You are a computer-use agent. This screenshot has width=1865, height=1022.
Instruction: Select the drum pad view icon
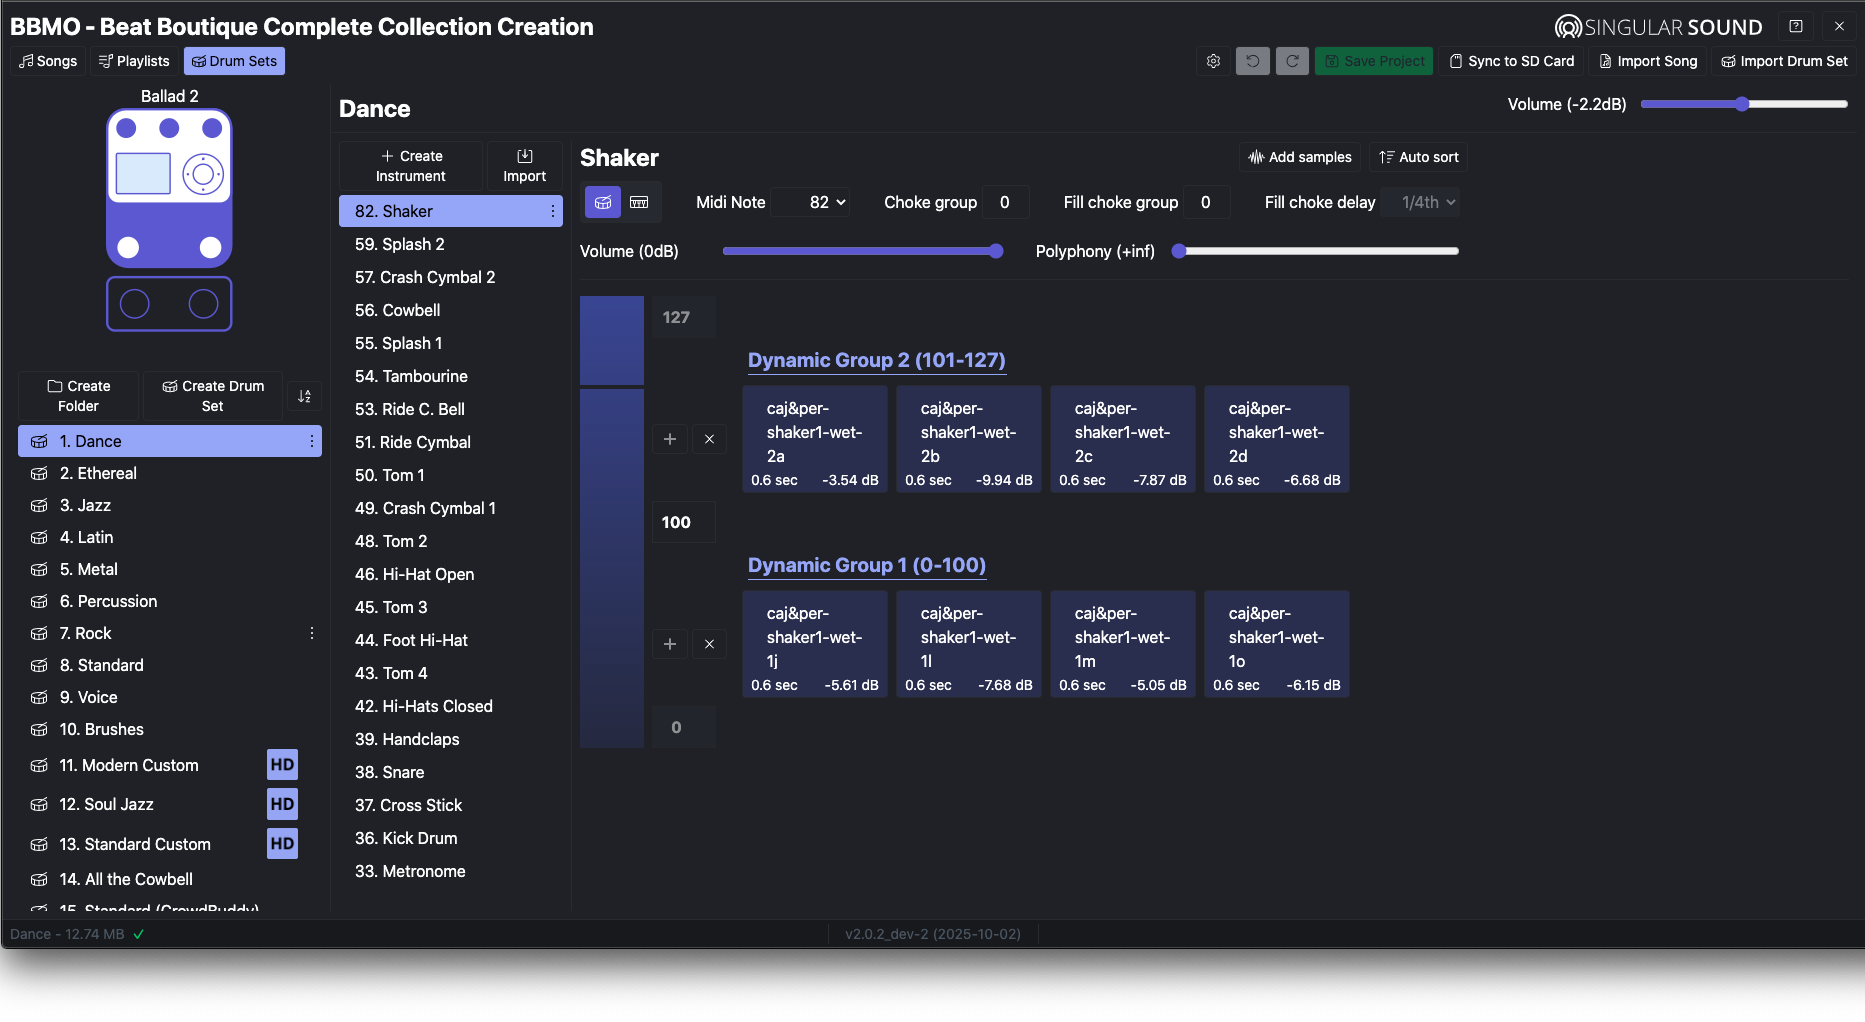(602, 201)
